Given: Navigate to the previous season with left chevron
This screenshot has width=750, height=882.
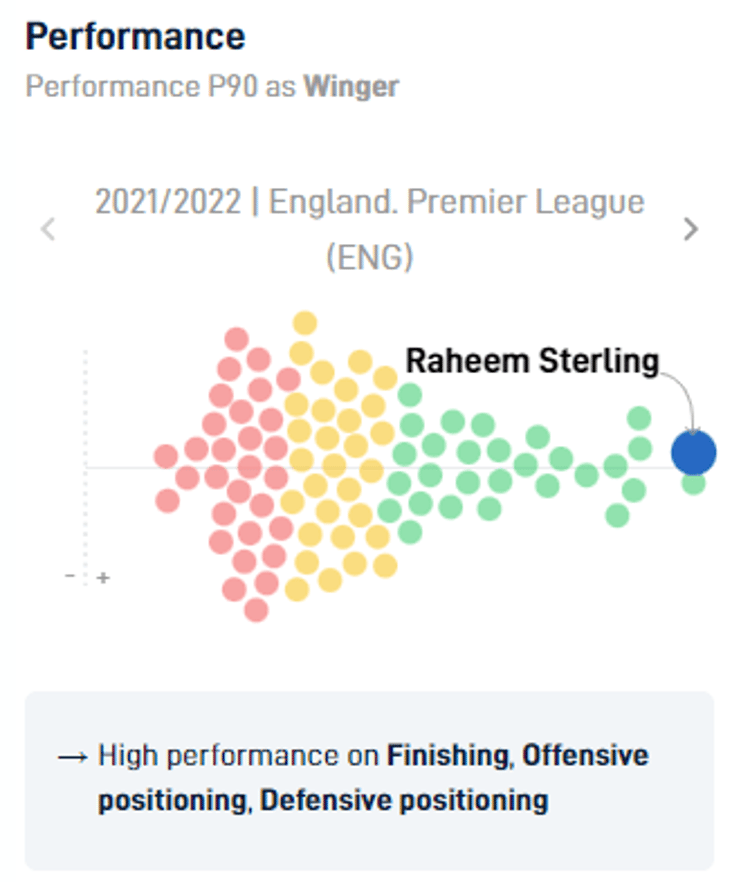Looking at the screenshot, I should 47,229.
